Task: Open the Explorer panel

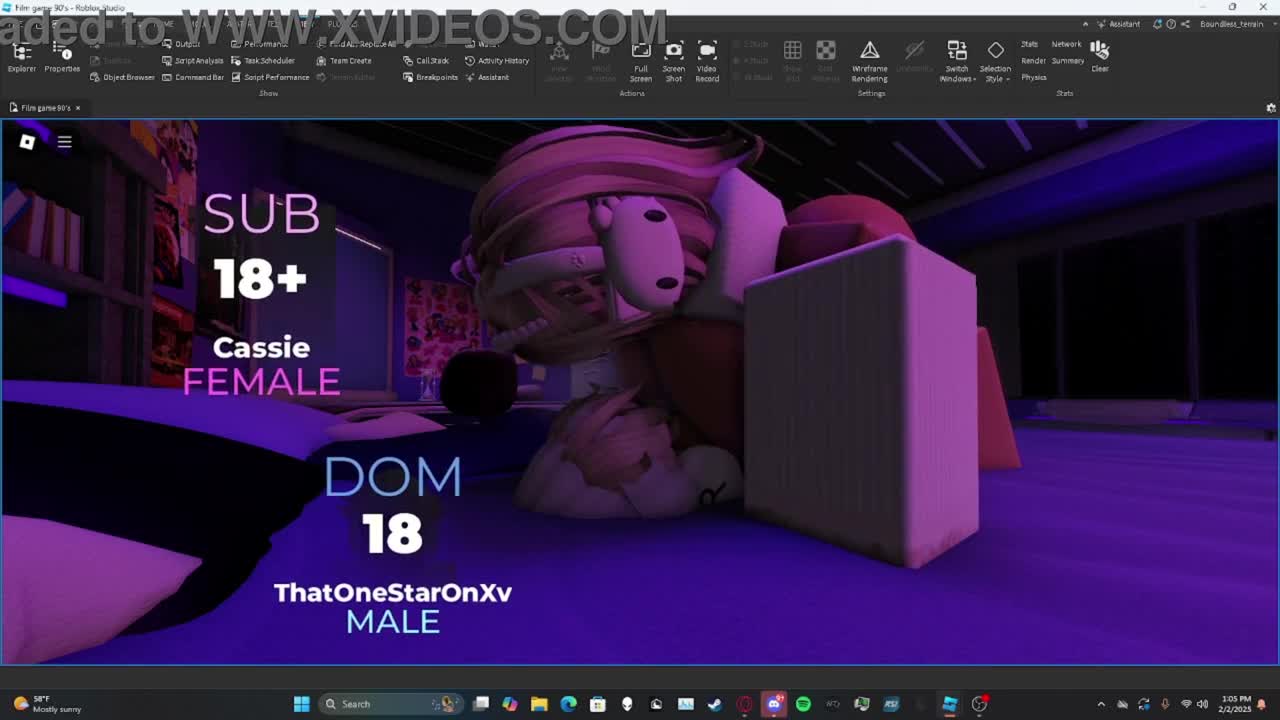Action: coord(21,58)
